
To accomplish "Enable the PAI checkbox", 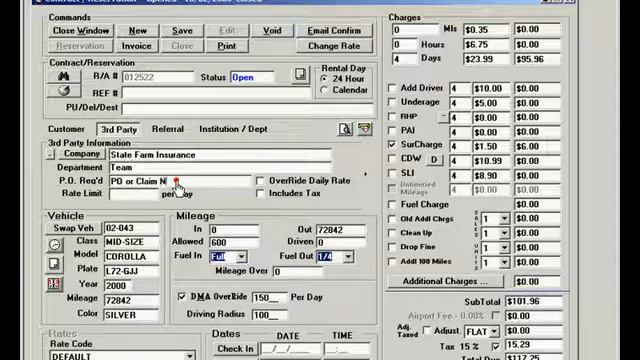I will (392, 131).
